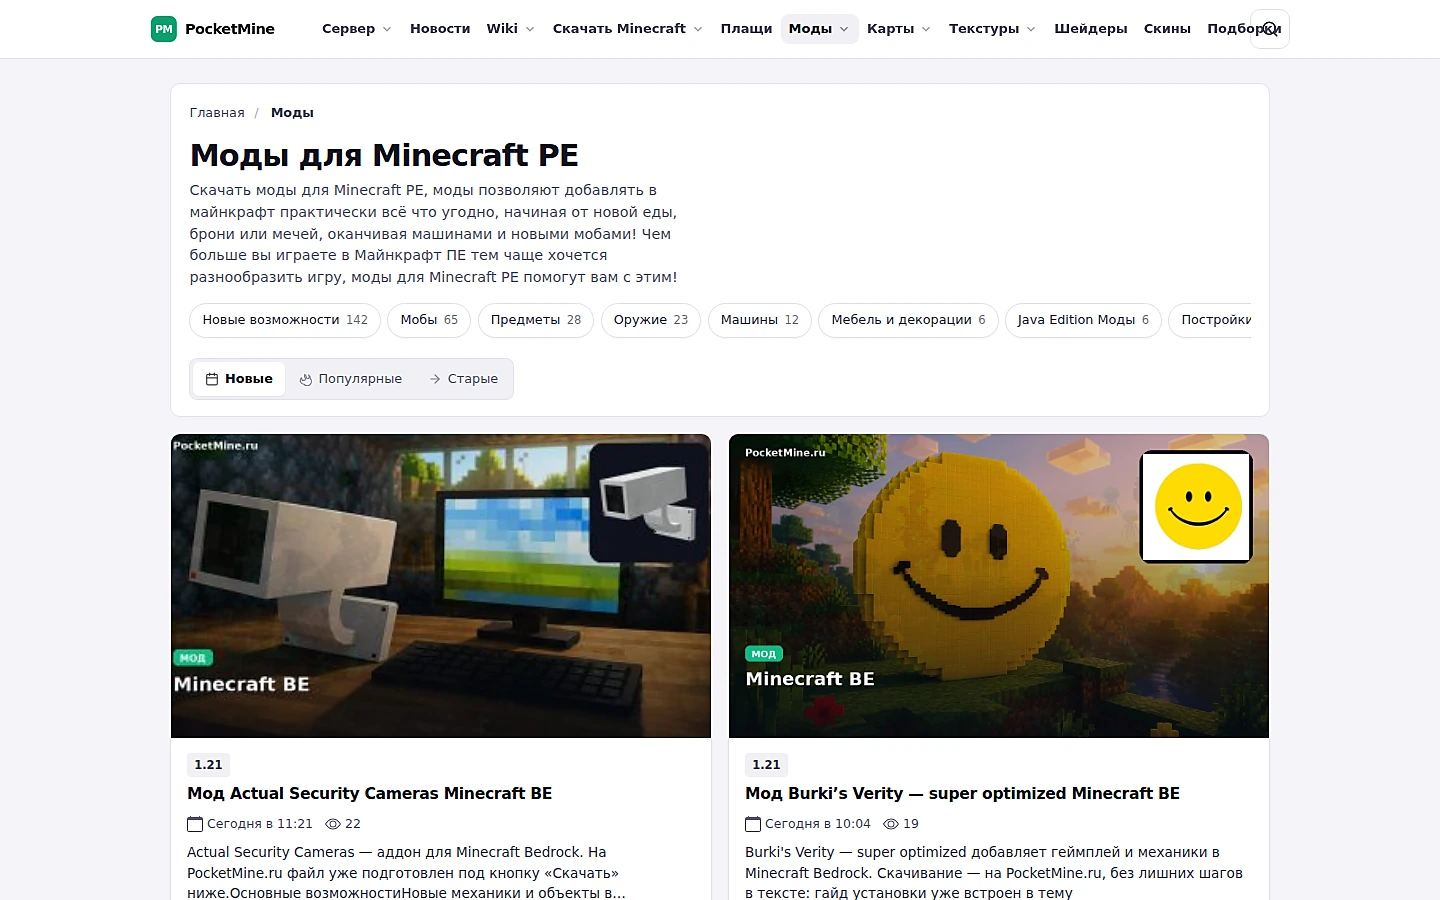Go to Главная breadcrumb link
1440x900 pixels.
click(x=217, y=113)
